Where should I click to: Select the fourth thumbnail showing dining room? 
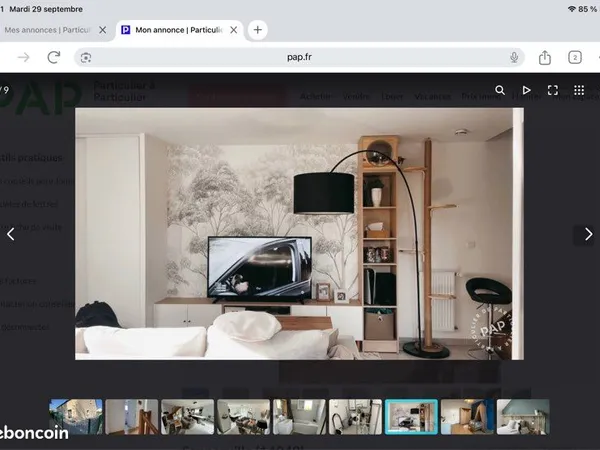click(x=243, y=417)
